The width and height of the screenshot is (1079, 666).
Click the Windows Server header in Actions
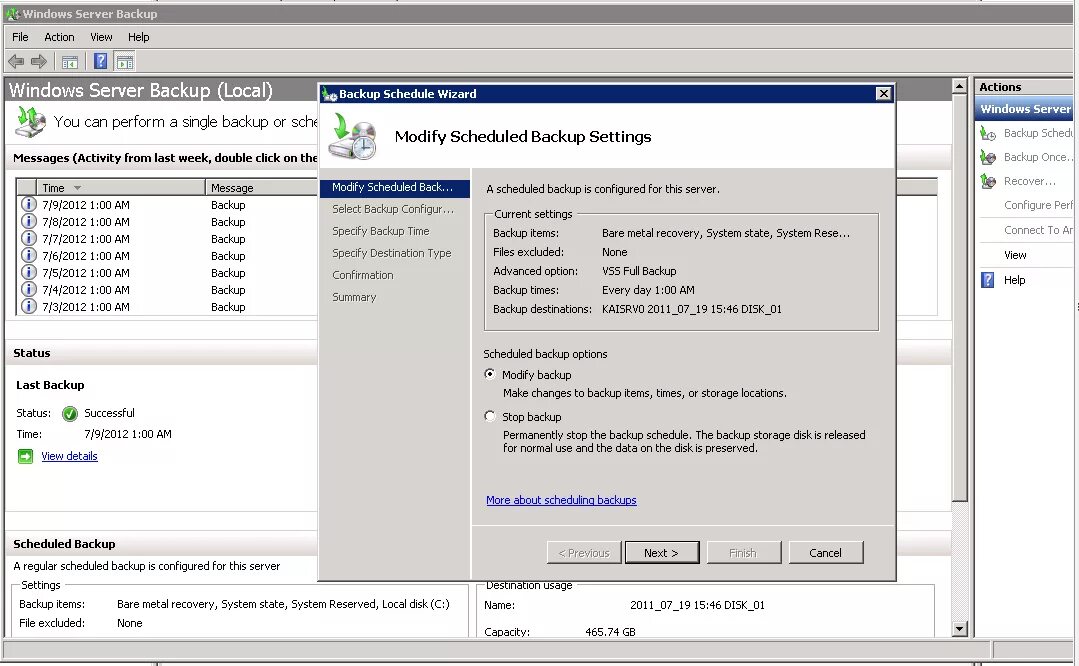click(x=1024, y=109)
